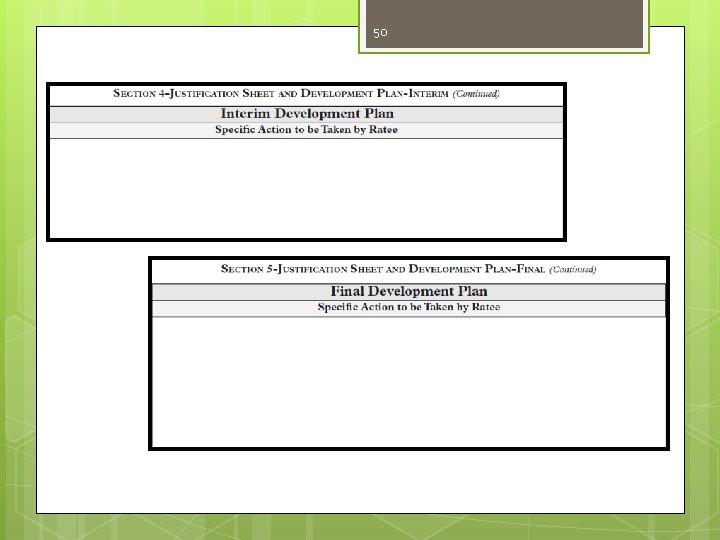Viewport: 720px width, 540px height.
Task: Click the 'Final Development Plan' title
Action: [409, 292]
